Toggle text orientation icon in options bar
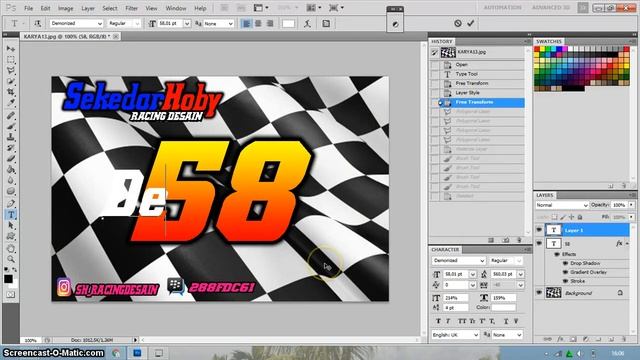The image size is (640, 360). click(38, 24)
